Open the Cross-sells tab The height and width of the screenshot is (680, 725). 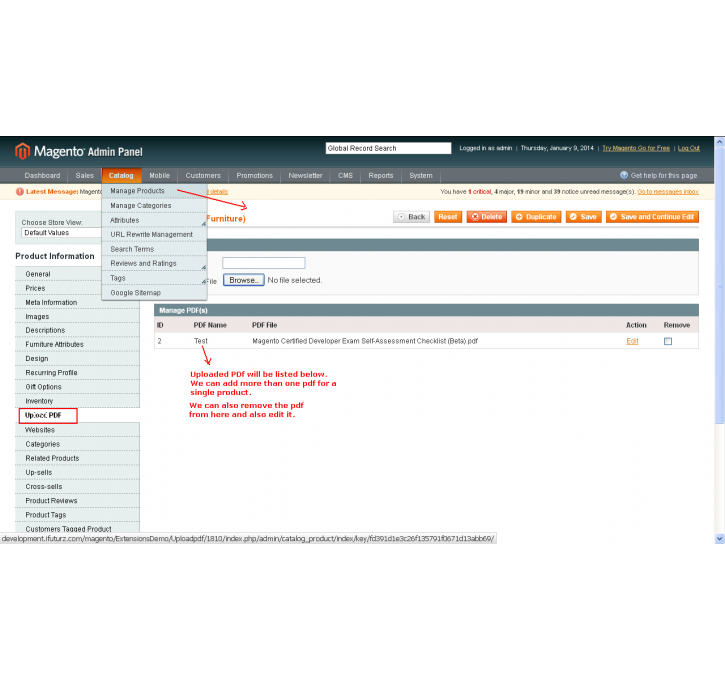point(77,487)
